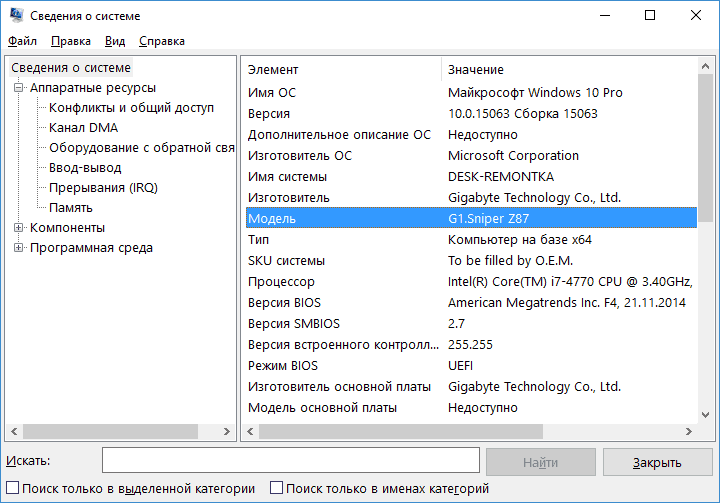Select Компоненты label in tree

tap(68, 227)
